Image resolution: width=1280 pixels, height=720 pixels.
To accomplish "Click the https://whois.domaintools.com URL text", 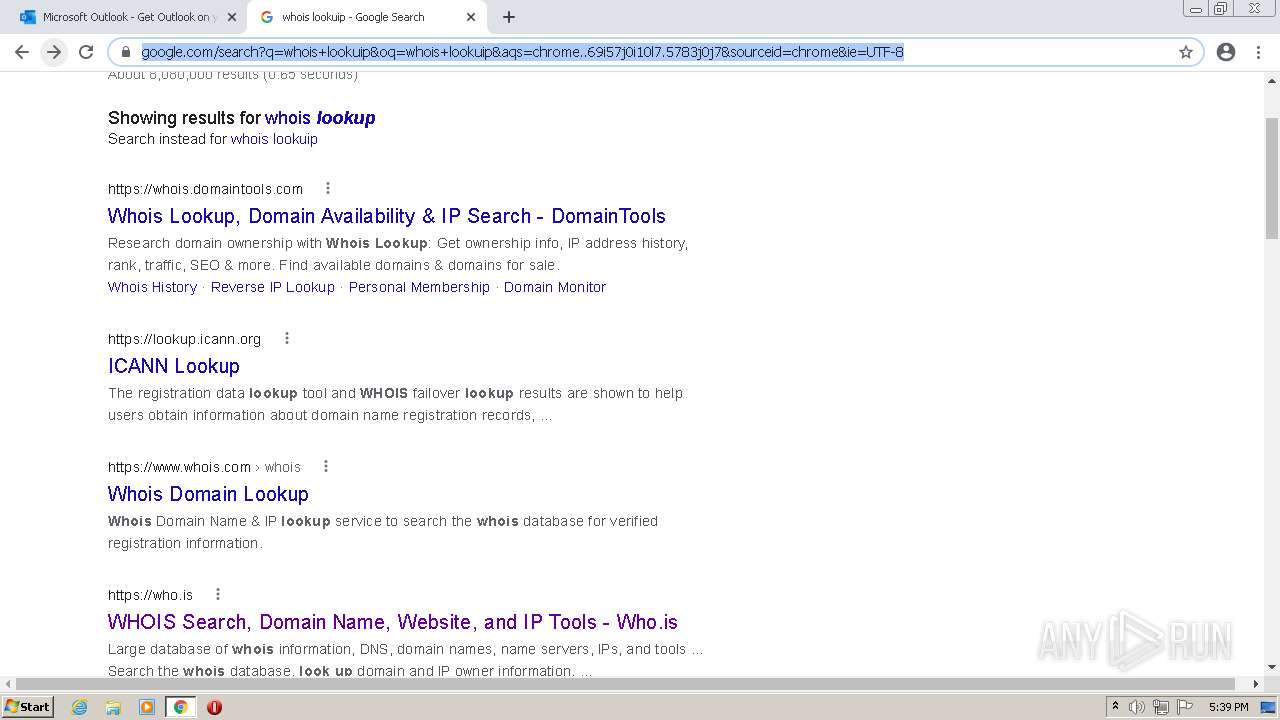I will [205, 189].
